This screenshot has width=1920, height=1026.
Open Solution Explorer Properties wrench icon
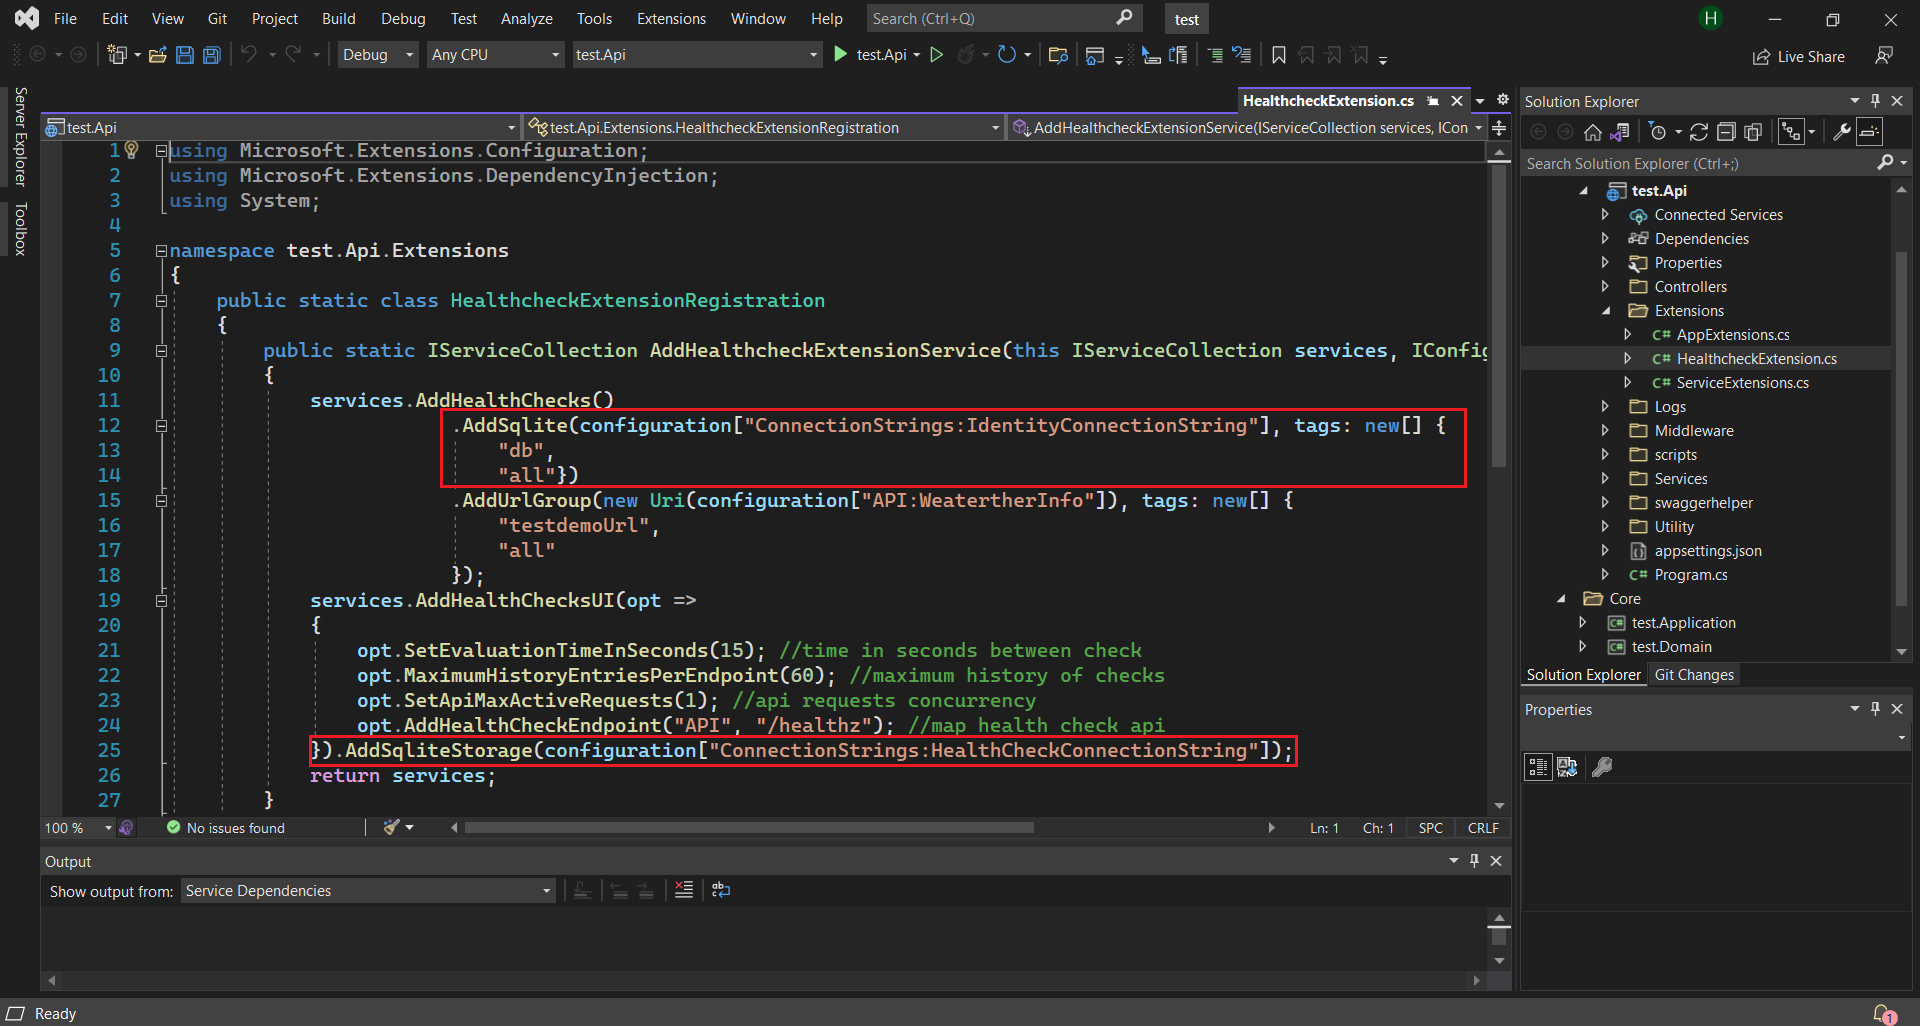coord(1842,132)
